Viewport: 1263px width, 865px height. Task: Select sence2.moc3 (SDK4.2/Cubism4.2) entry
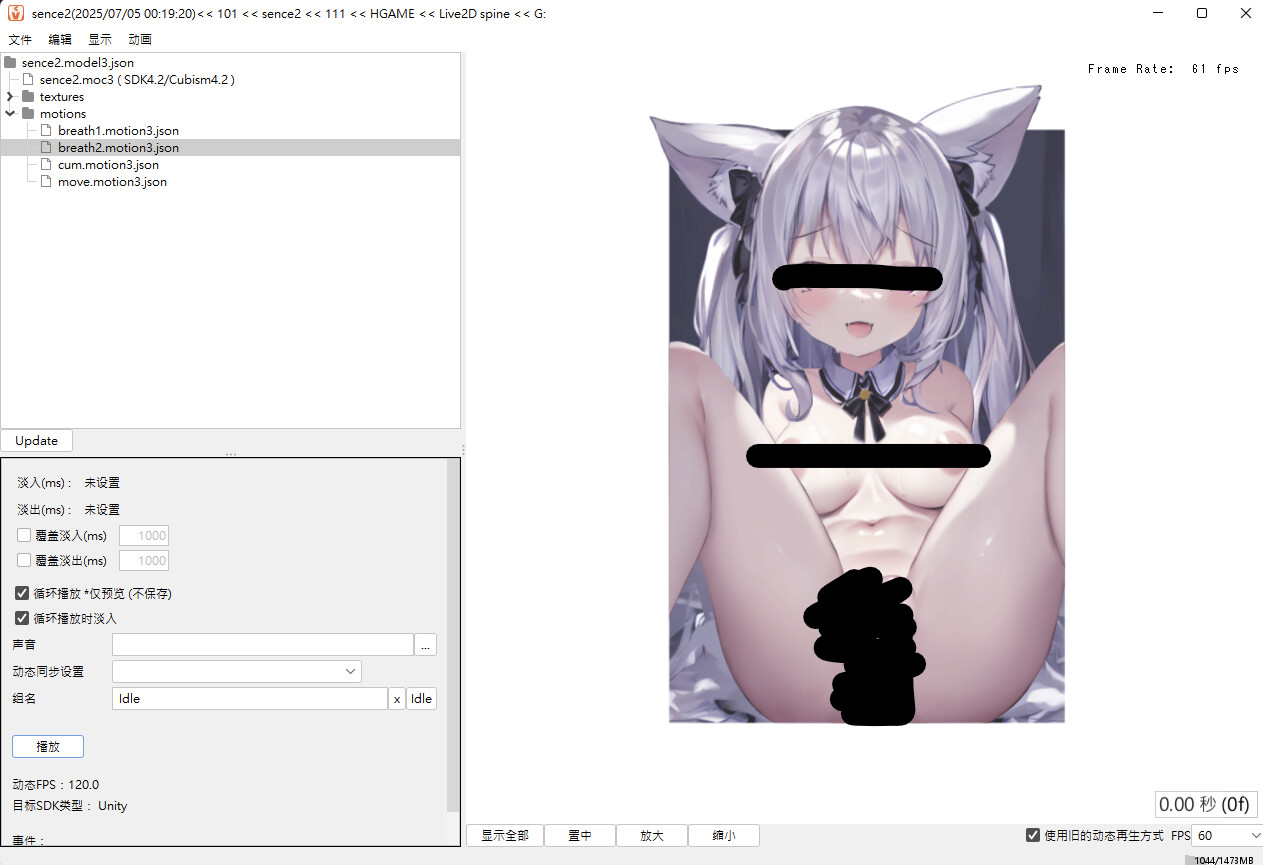coord(137,79)
